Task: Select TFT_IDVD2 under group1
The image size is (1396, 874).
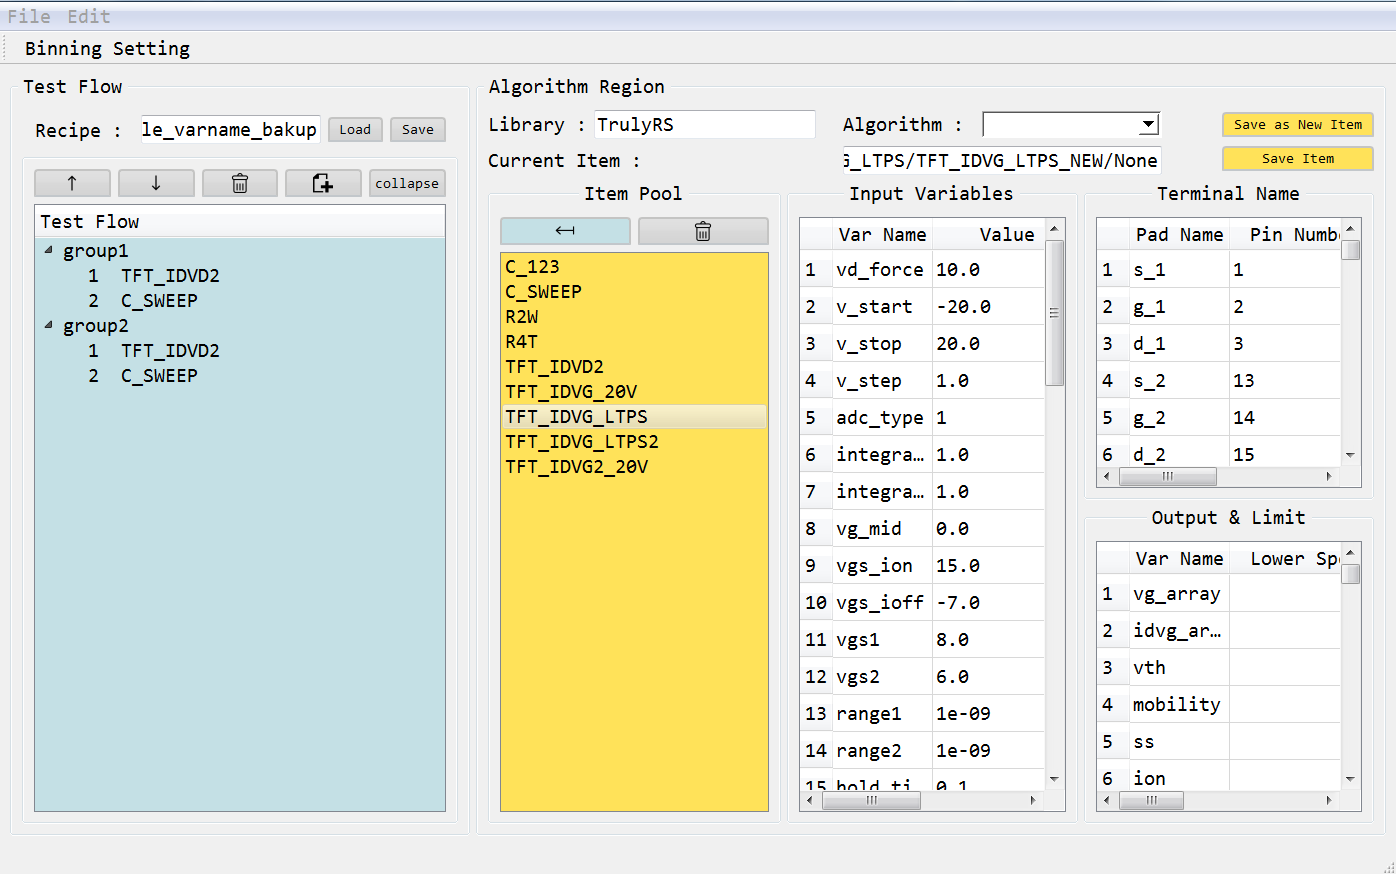Action: coord(170,276)
